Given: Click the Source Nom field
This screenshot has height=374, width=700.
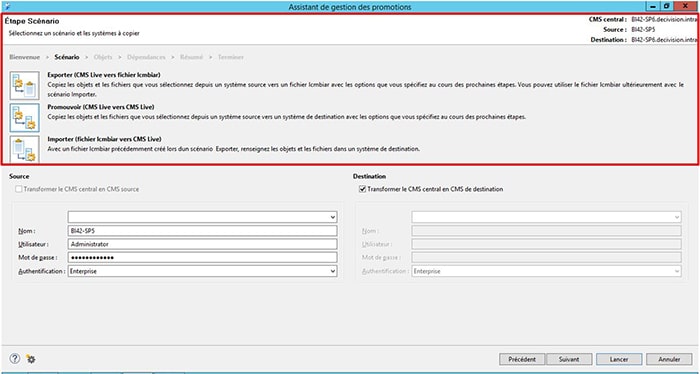Looking at the screenshot, I should pyautogui.click(x=202, y=231).
